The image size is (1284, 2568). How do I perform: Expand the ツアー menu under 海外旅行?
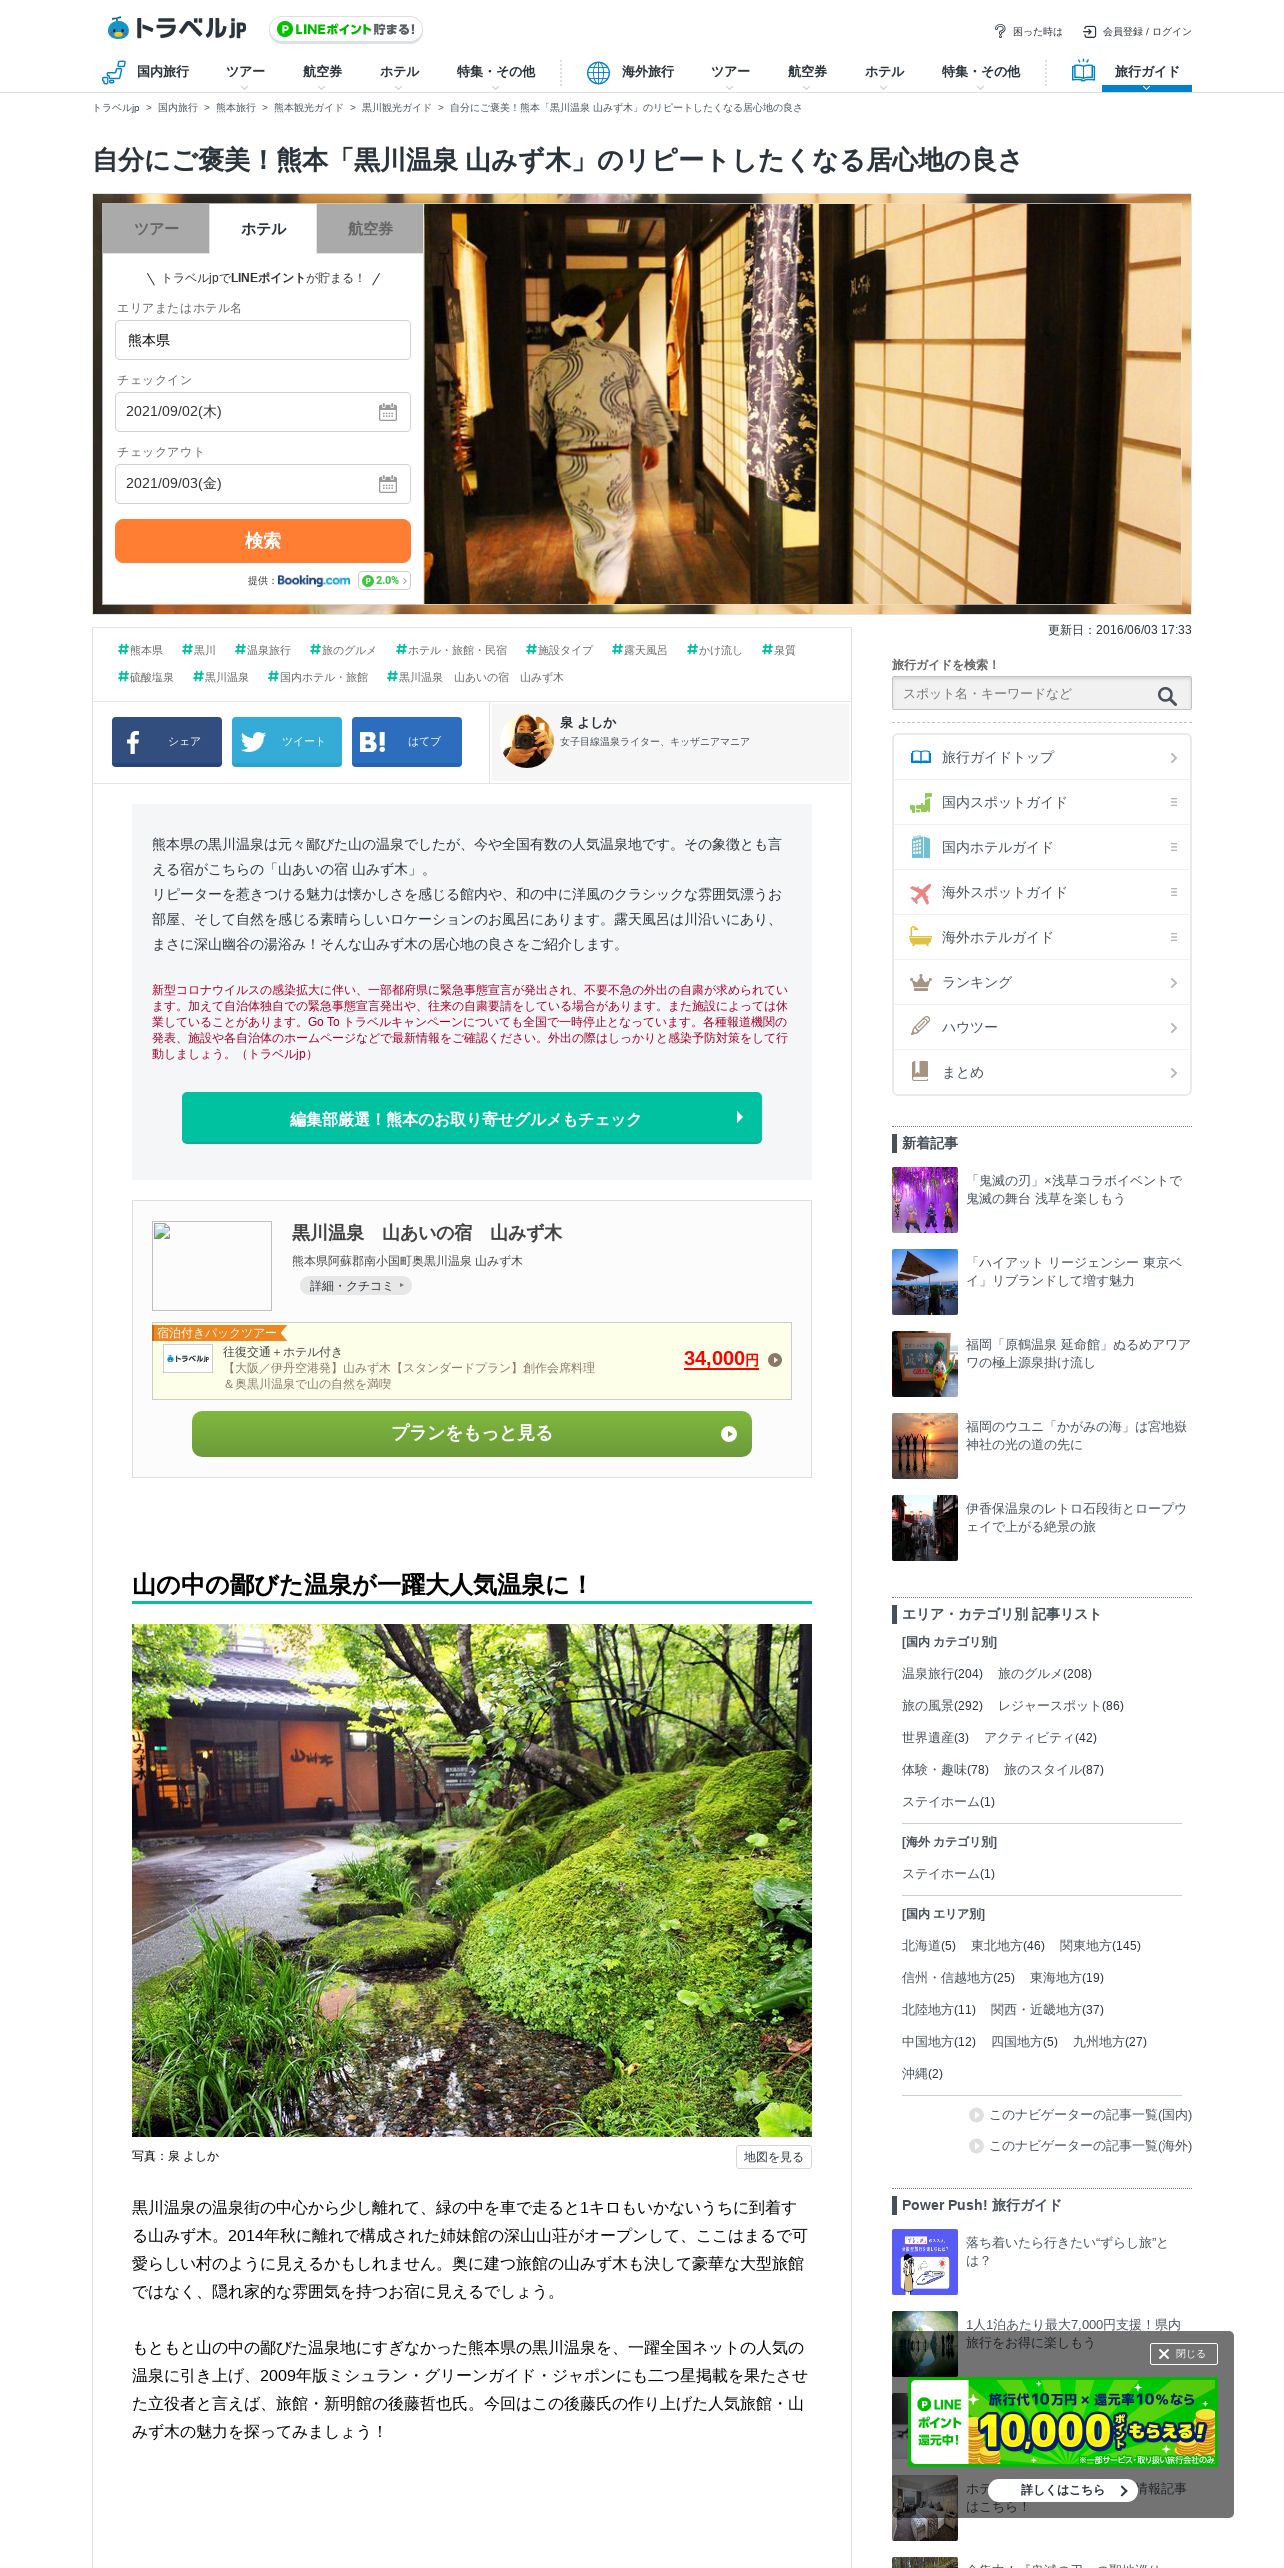730,72
